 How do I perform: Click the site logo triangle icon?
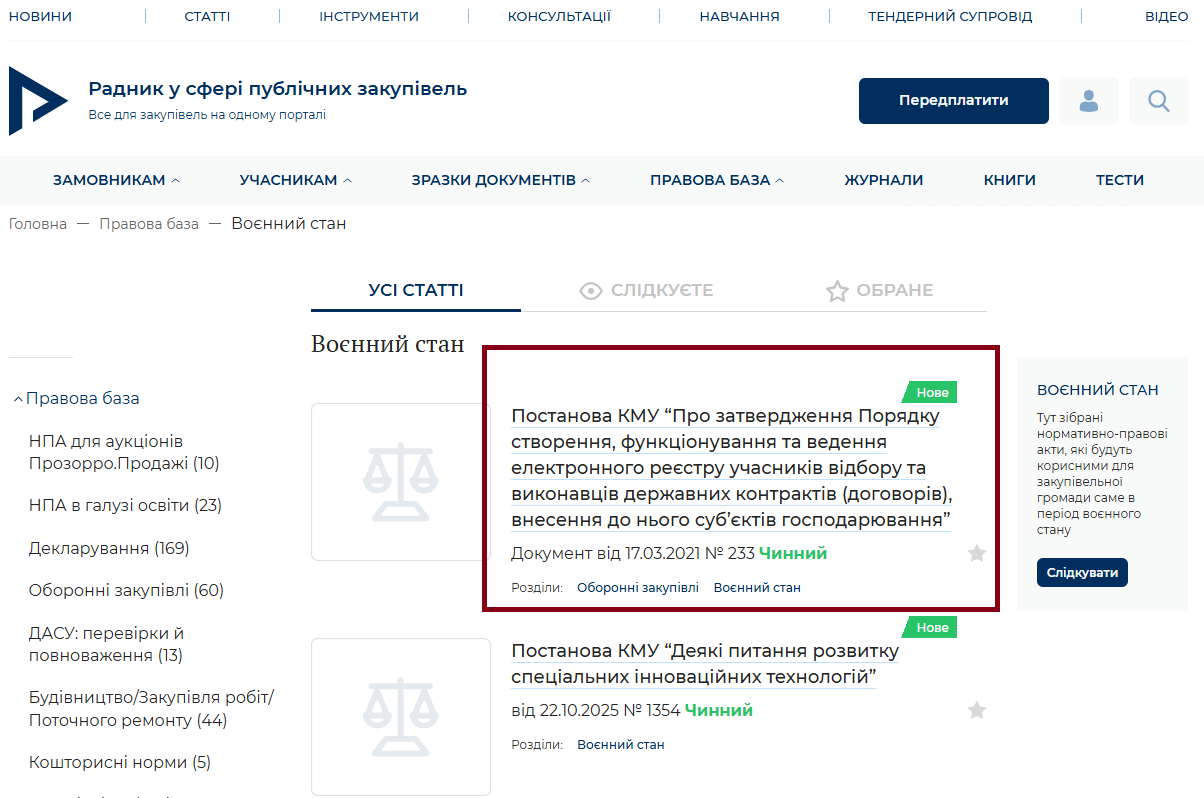pos(37,101)
